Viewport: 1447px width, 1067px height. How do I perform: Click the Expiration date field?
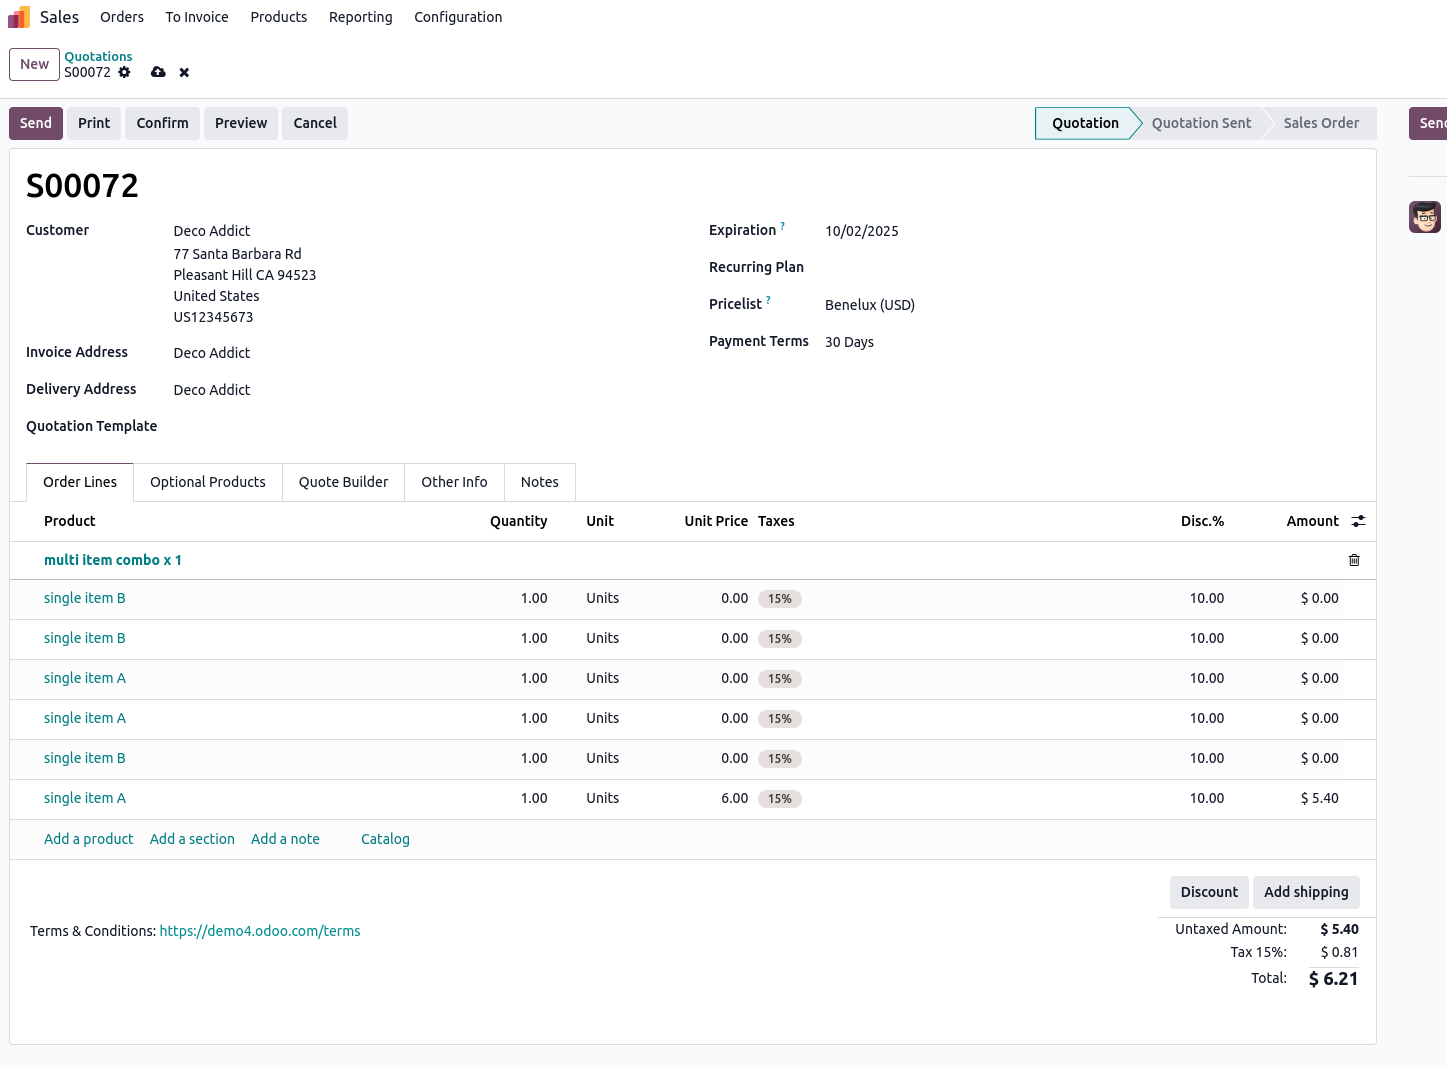tap(861, 231)
